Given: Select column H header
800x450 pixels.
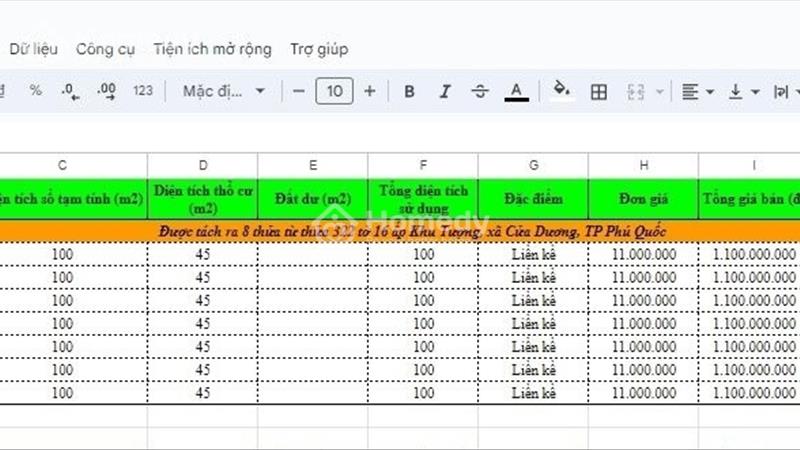Looking at the screenshot, I should [643, 165].
